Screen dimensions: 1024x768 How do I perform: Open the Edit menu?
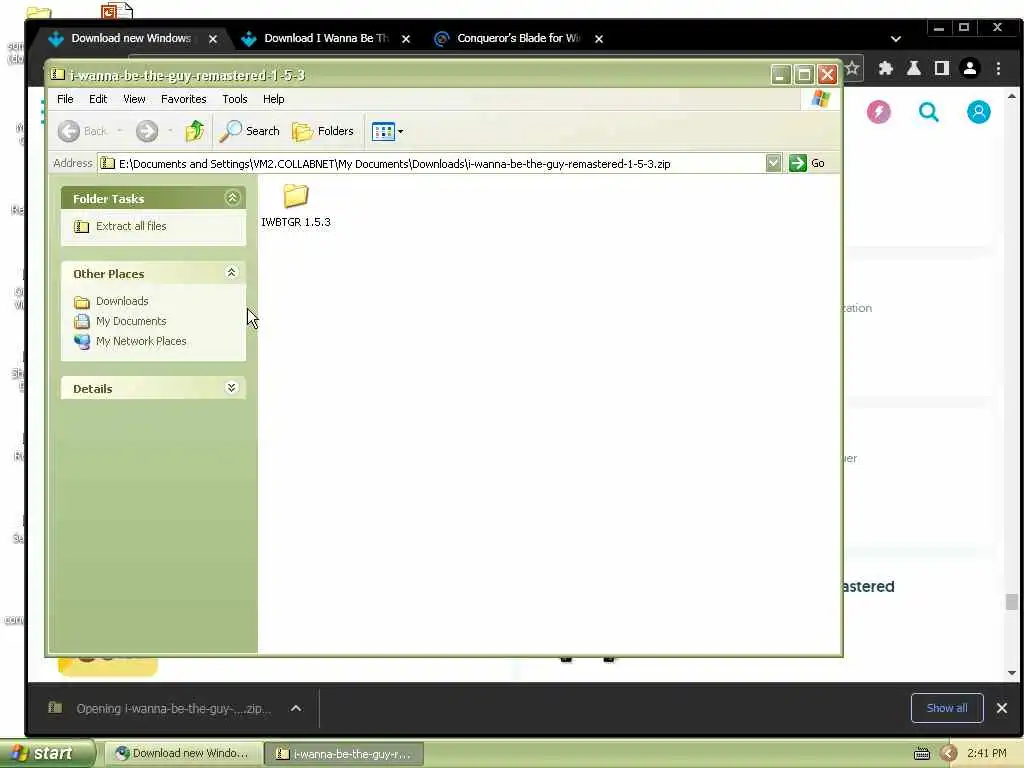point(98,99)
